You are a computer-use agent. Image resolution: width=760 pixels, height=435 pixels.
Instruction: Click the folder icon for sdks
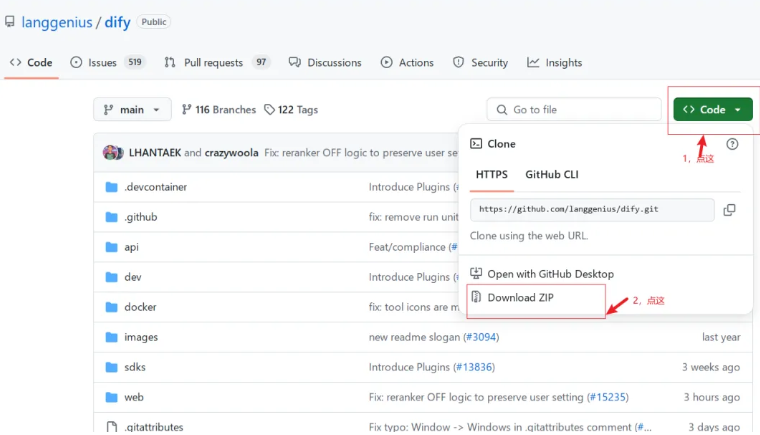click(111, 368)
